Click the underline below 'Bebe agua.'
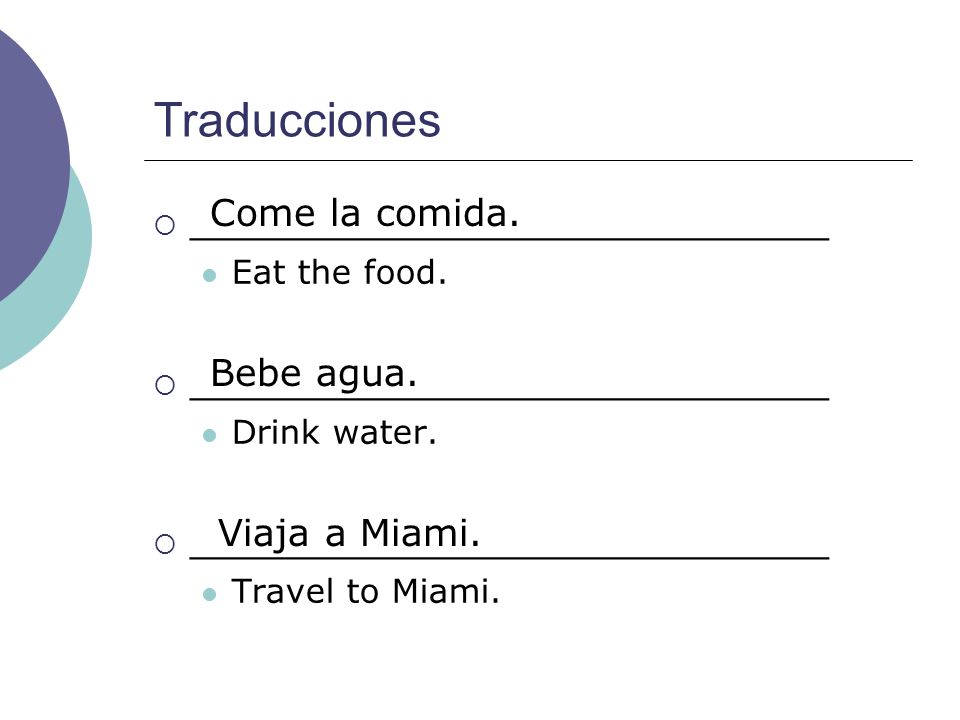 click(509, 399)
